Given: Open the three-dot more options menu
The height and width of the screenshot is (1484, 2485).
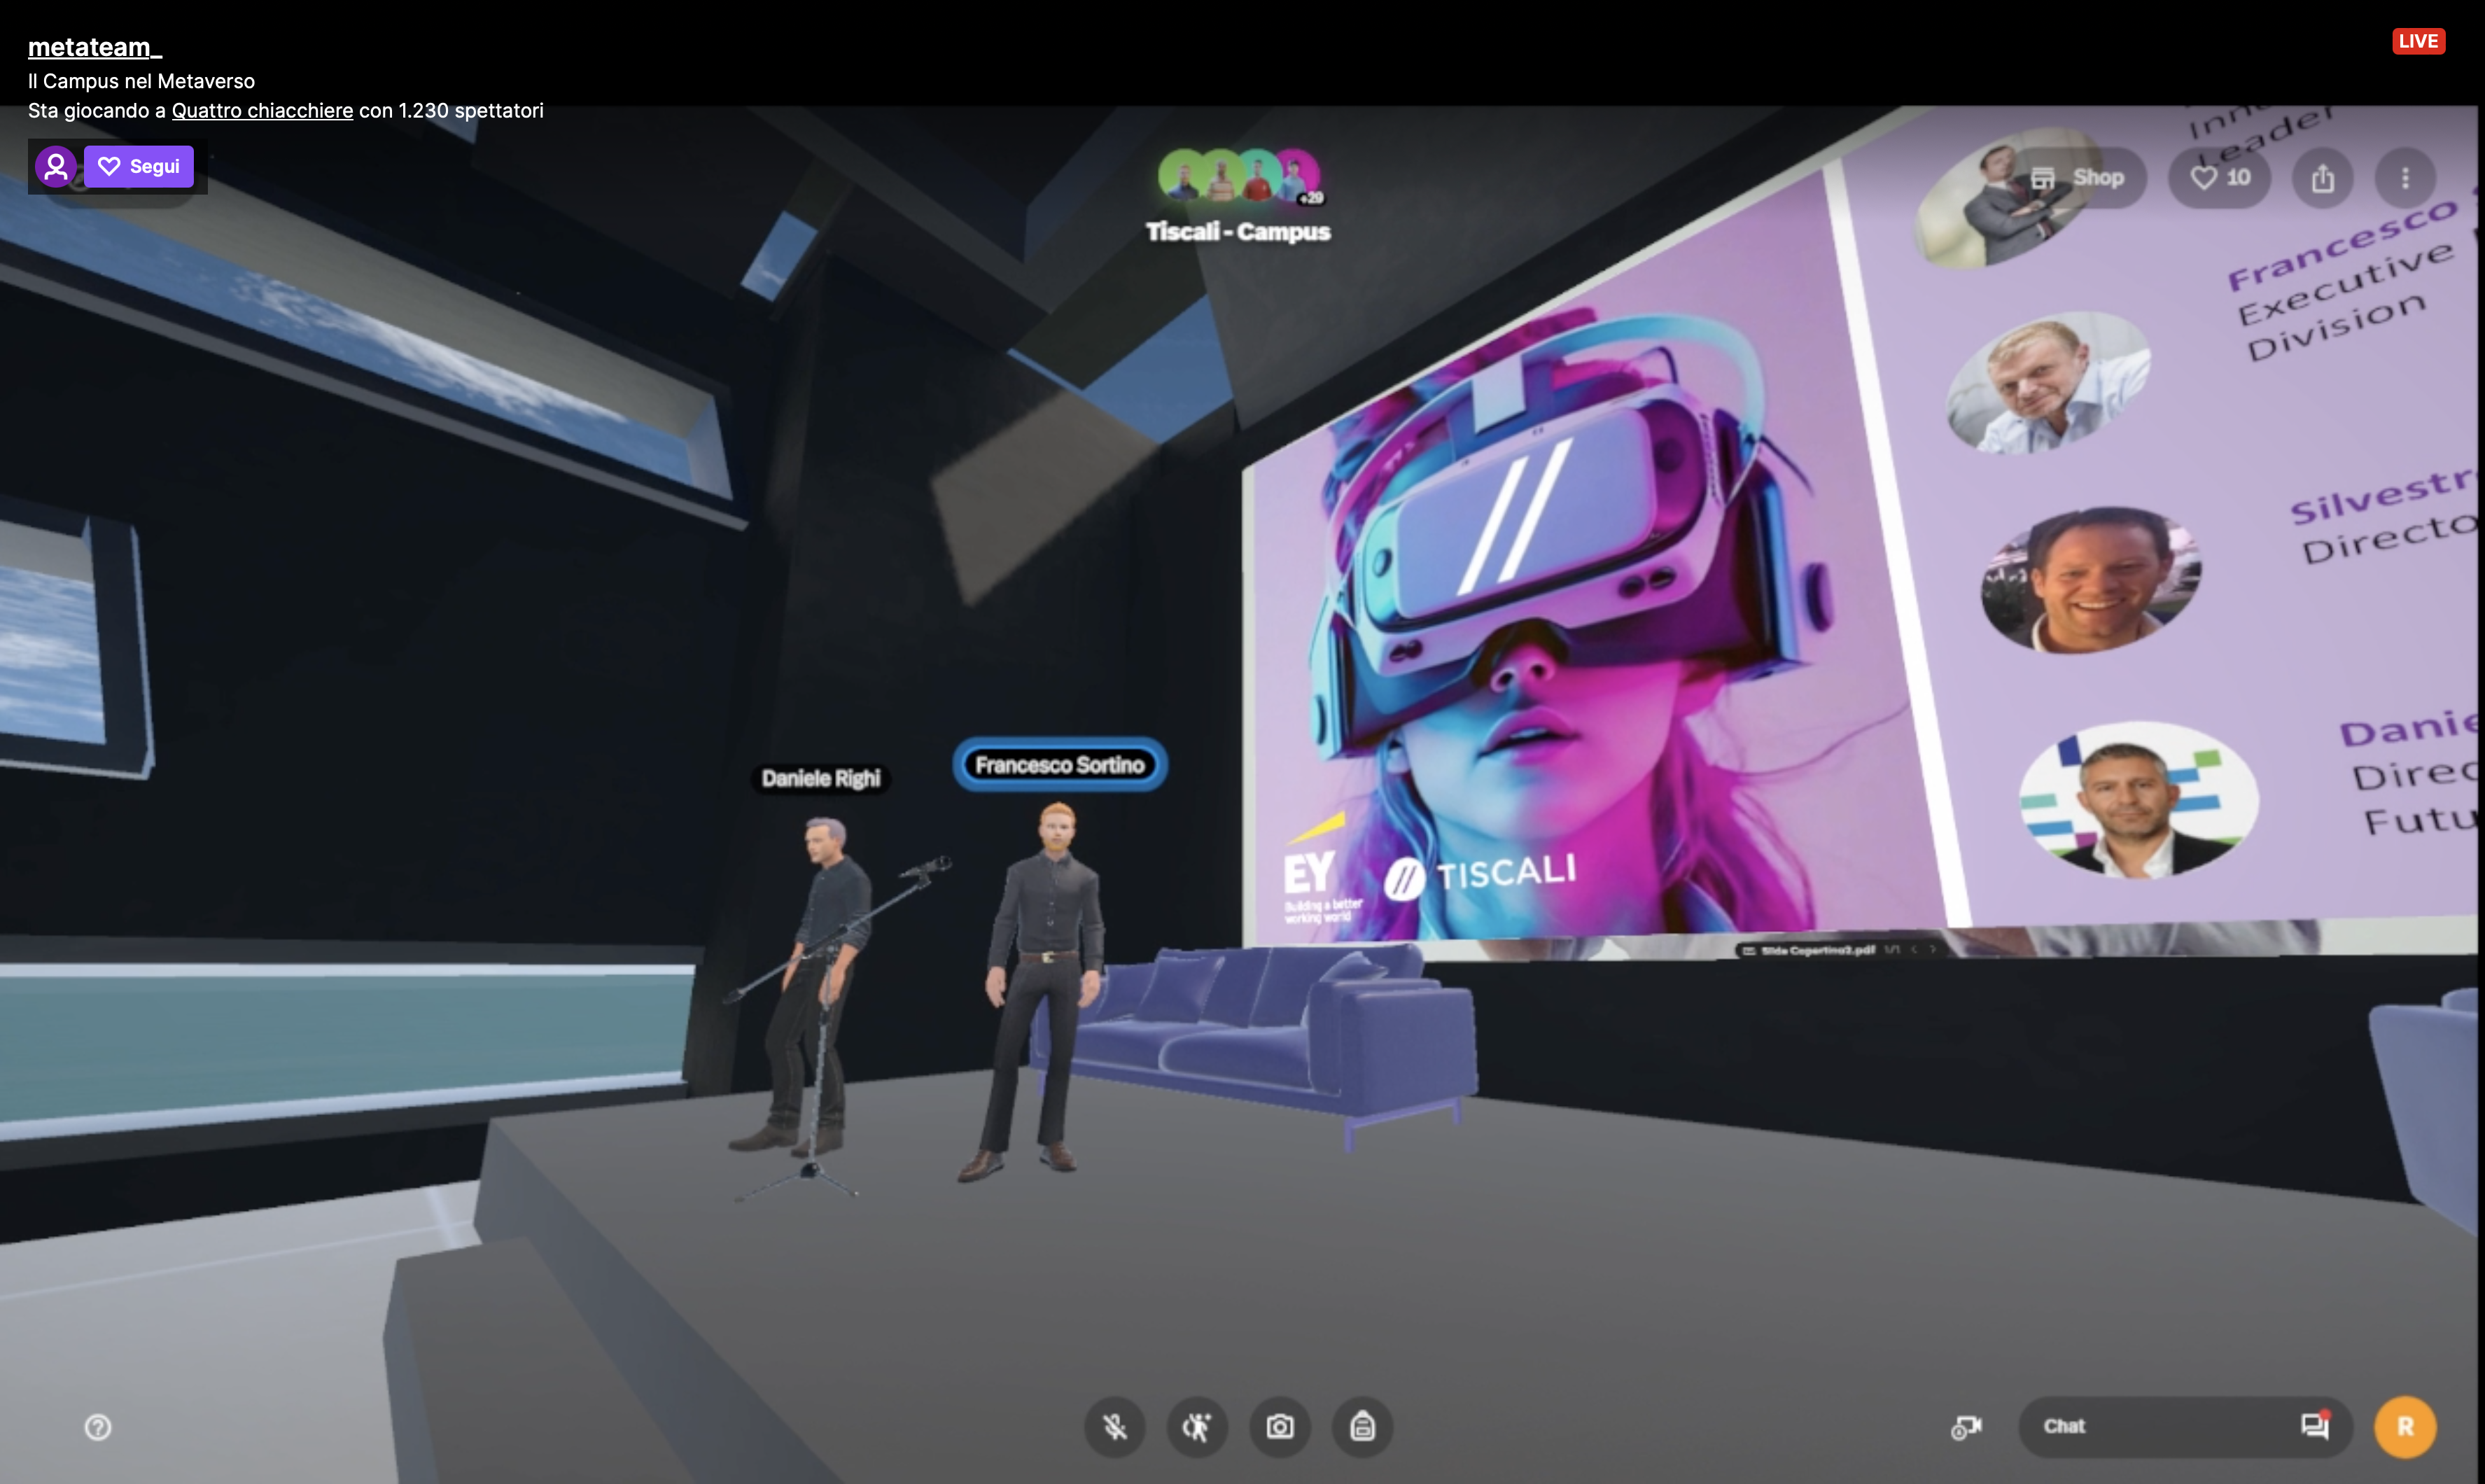Looking at the screenshot, I should click(2405, 179).
